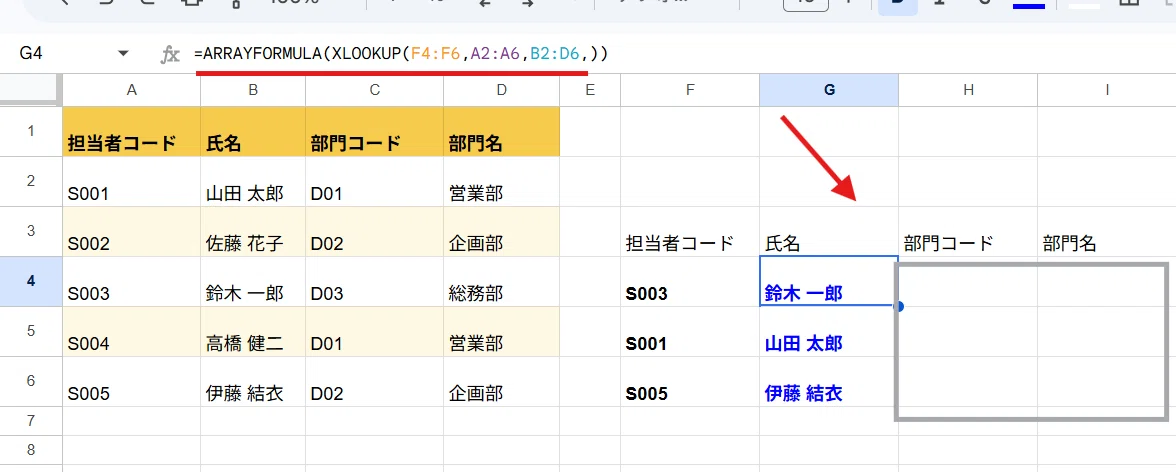
Task: Select column B header
Action: [x=253, y=90]
